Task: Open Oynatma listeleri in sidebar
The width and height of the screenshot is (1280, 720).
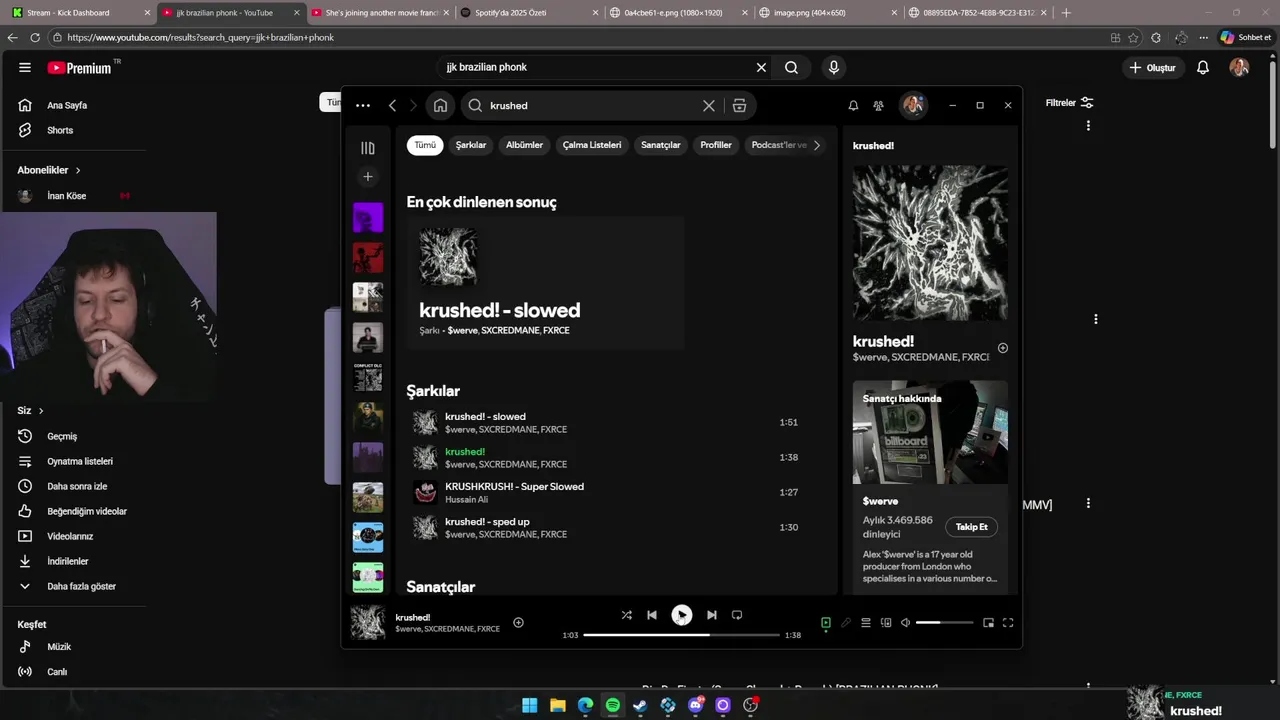Action: coord(78,461)
